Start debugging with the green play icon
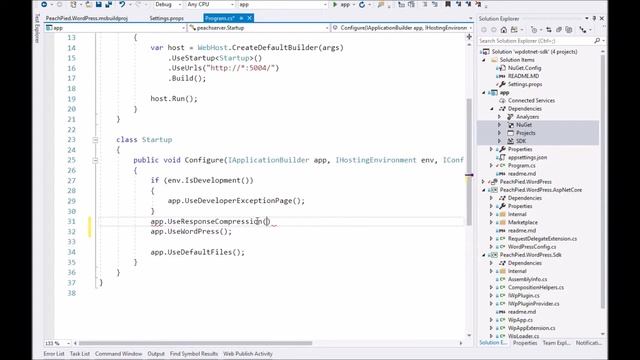Viewport: 640px width, 360px height. [x=335, y=4]
